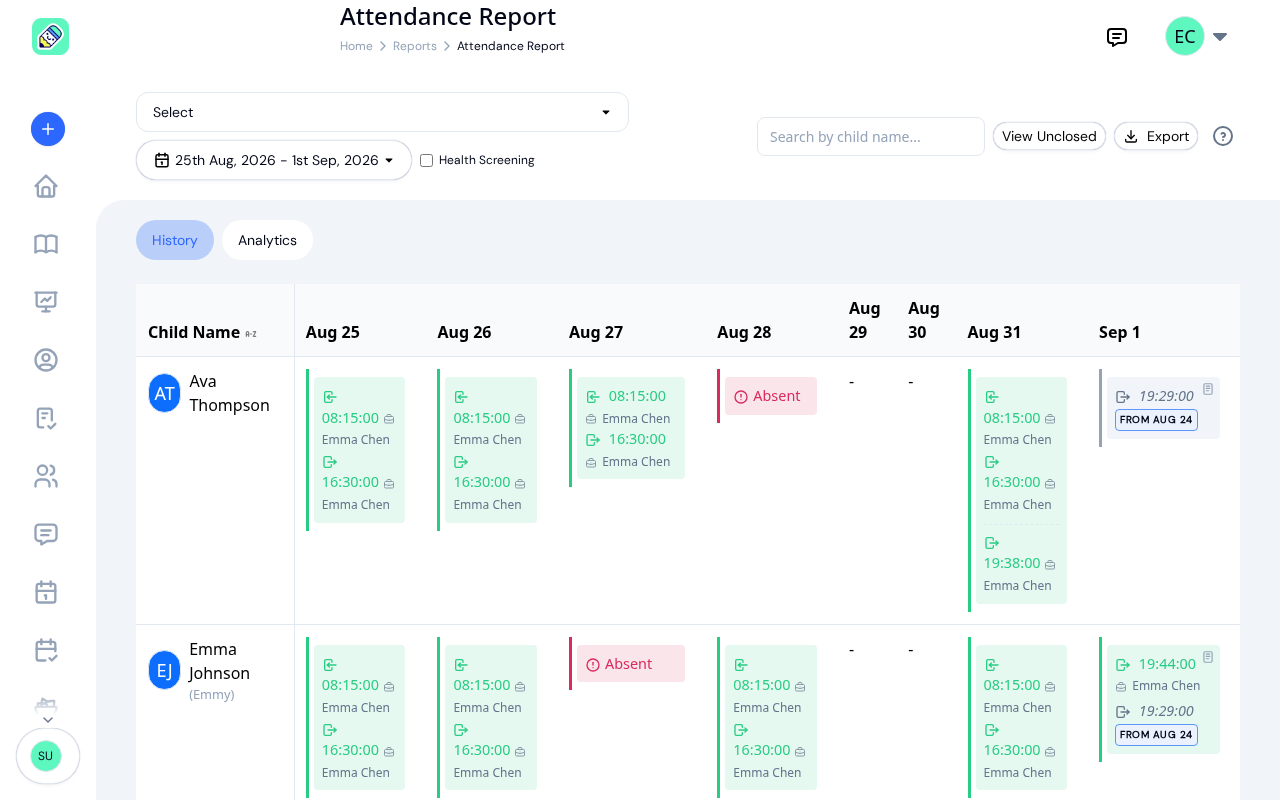Screen dimensions: 1280x800
Task: Click the note icon on Emma's Sep 1 entry
Action: click(x=1208, y=657)
